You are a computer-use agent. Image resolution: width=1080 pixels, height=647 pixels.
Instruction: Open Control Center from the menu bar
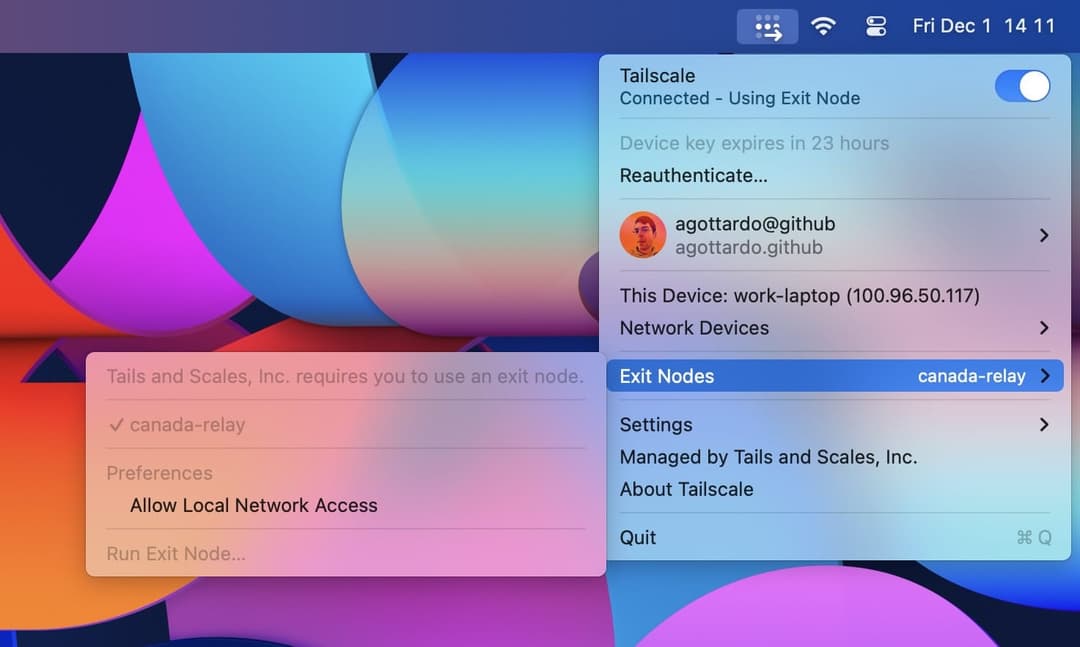click(x=875, y=26)
